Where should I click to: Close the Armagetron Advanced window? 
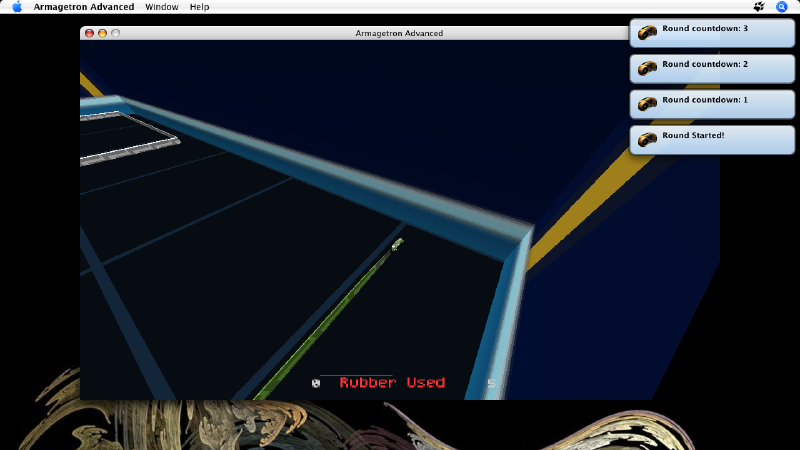pyautogui.click(x=89, y=33)
